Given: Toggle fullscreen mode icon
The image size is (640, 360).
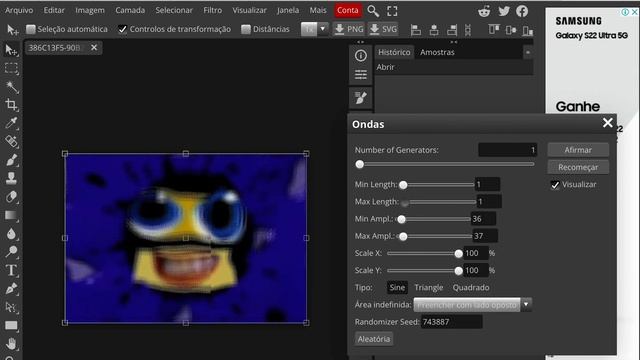Looking at the screenshot, I should pos(392,11).
